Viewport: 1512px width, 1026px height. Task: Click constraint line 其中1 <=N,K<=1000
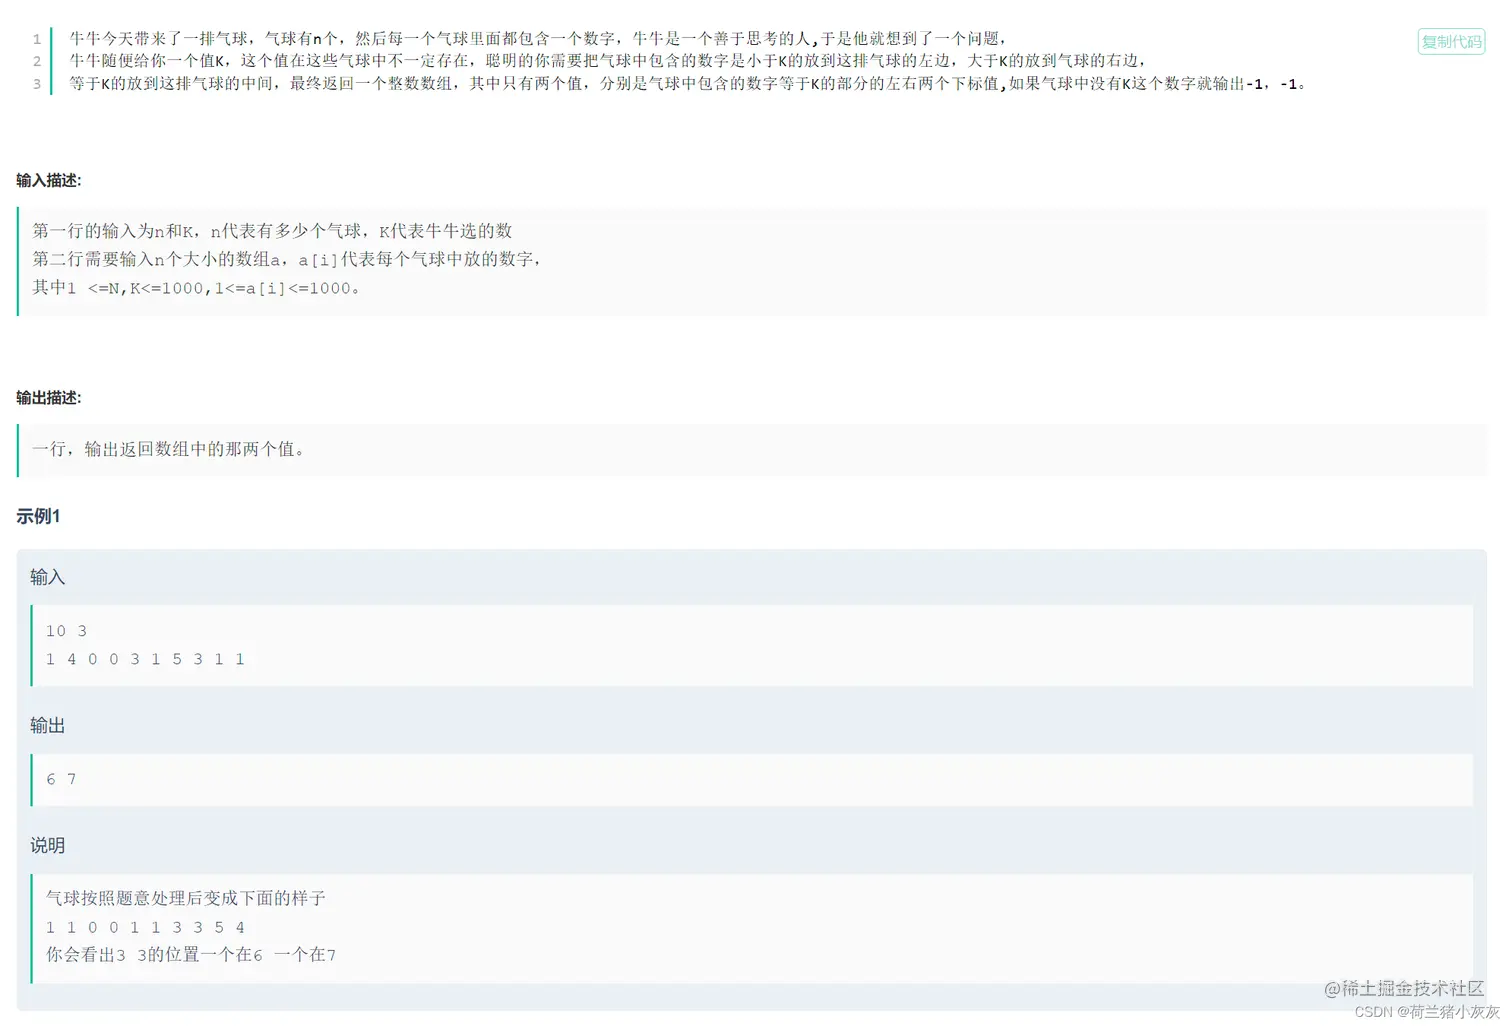coord(196,288)
